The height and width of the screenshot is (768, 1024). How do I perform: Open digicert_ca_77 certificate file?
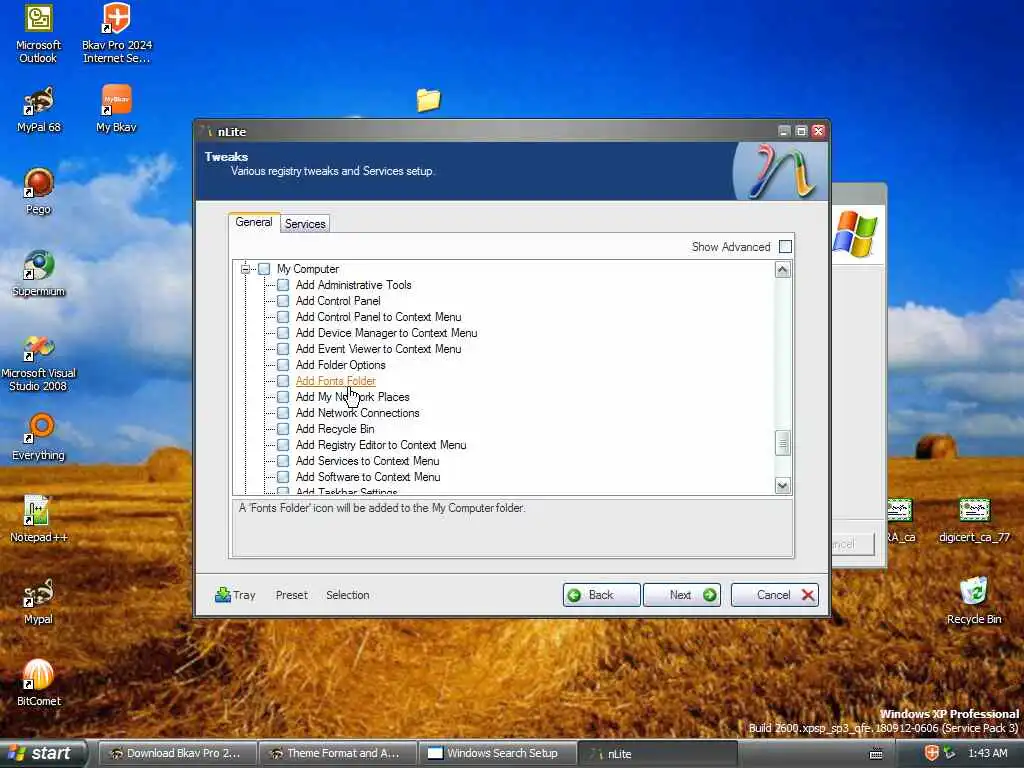pos(974,520)
